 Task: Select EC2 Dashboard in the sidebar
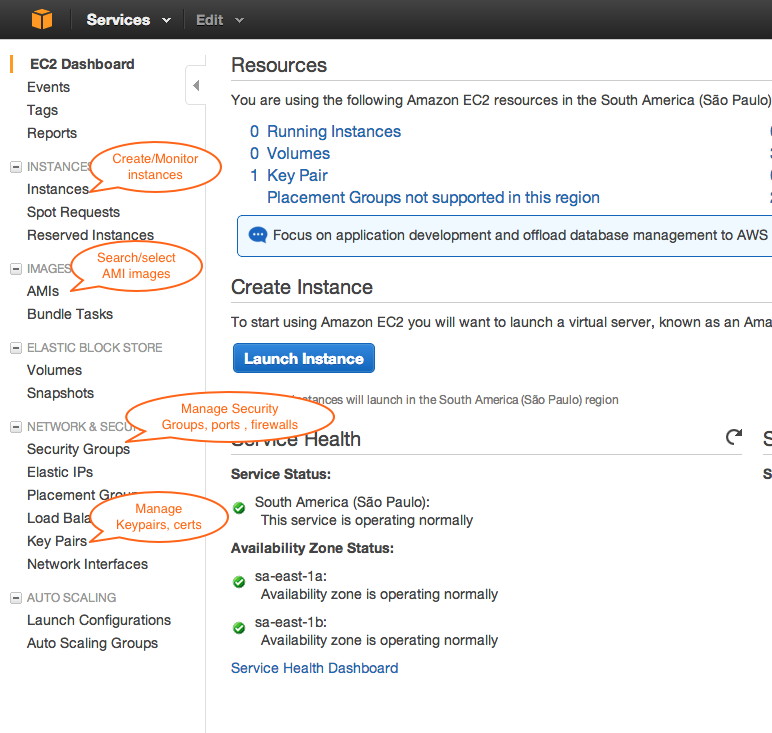coord(82,64)
